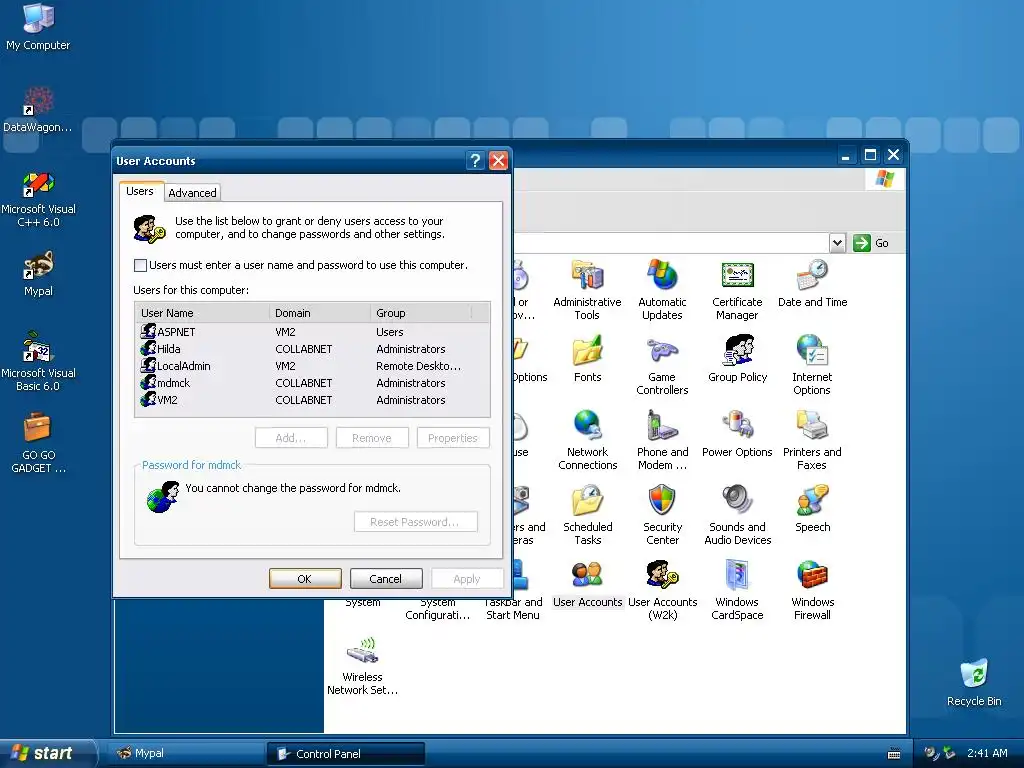1024x768 pixels.
Task: Open the Speech applet
Action: (812, 509)
